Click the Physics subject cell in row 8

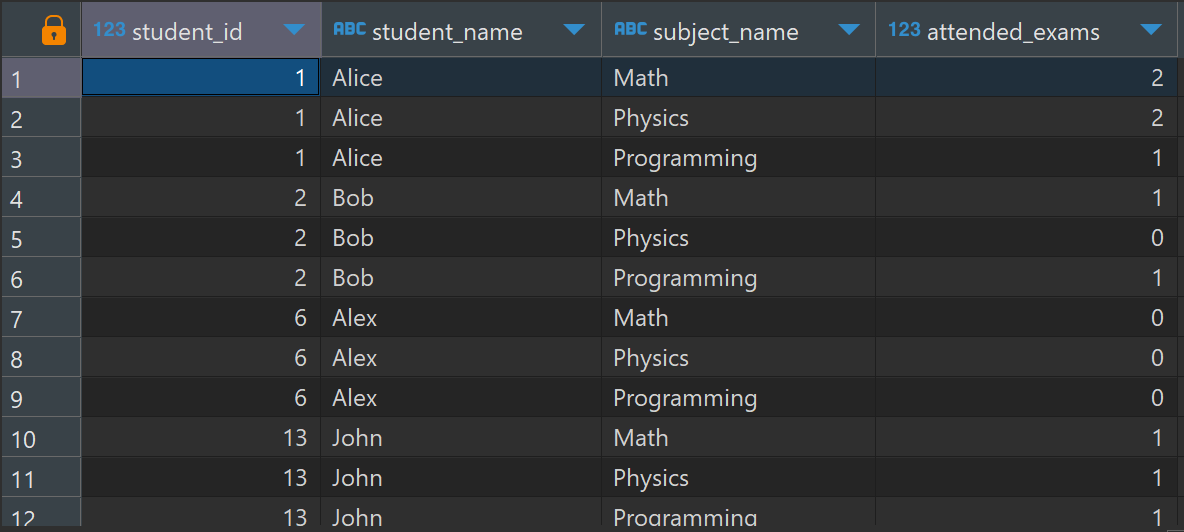[738, 358]
